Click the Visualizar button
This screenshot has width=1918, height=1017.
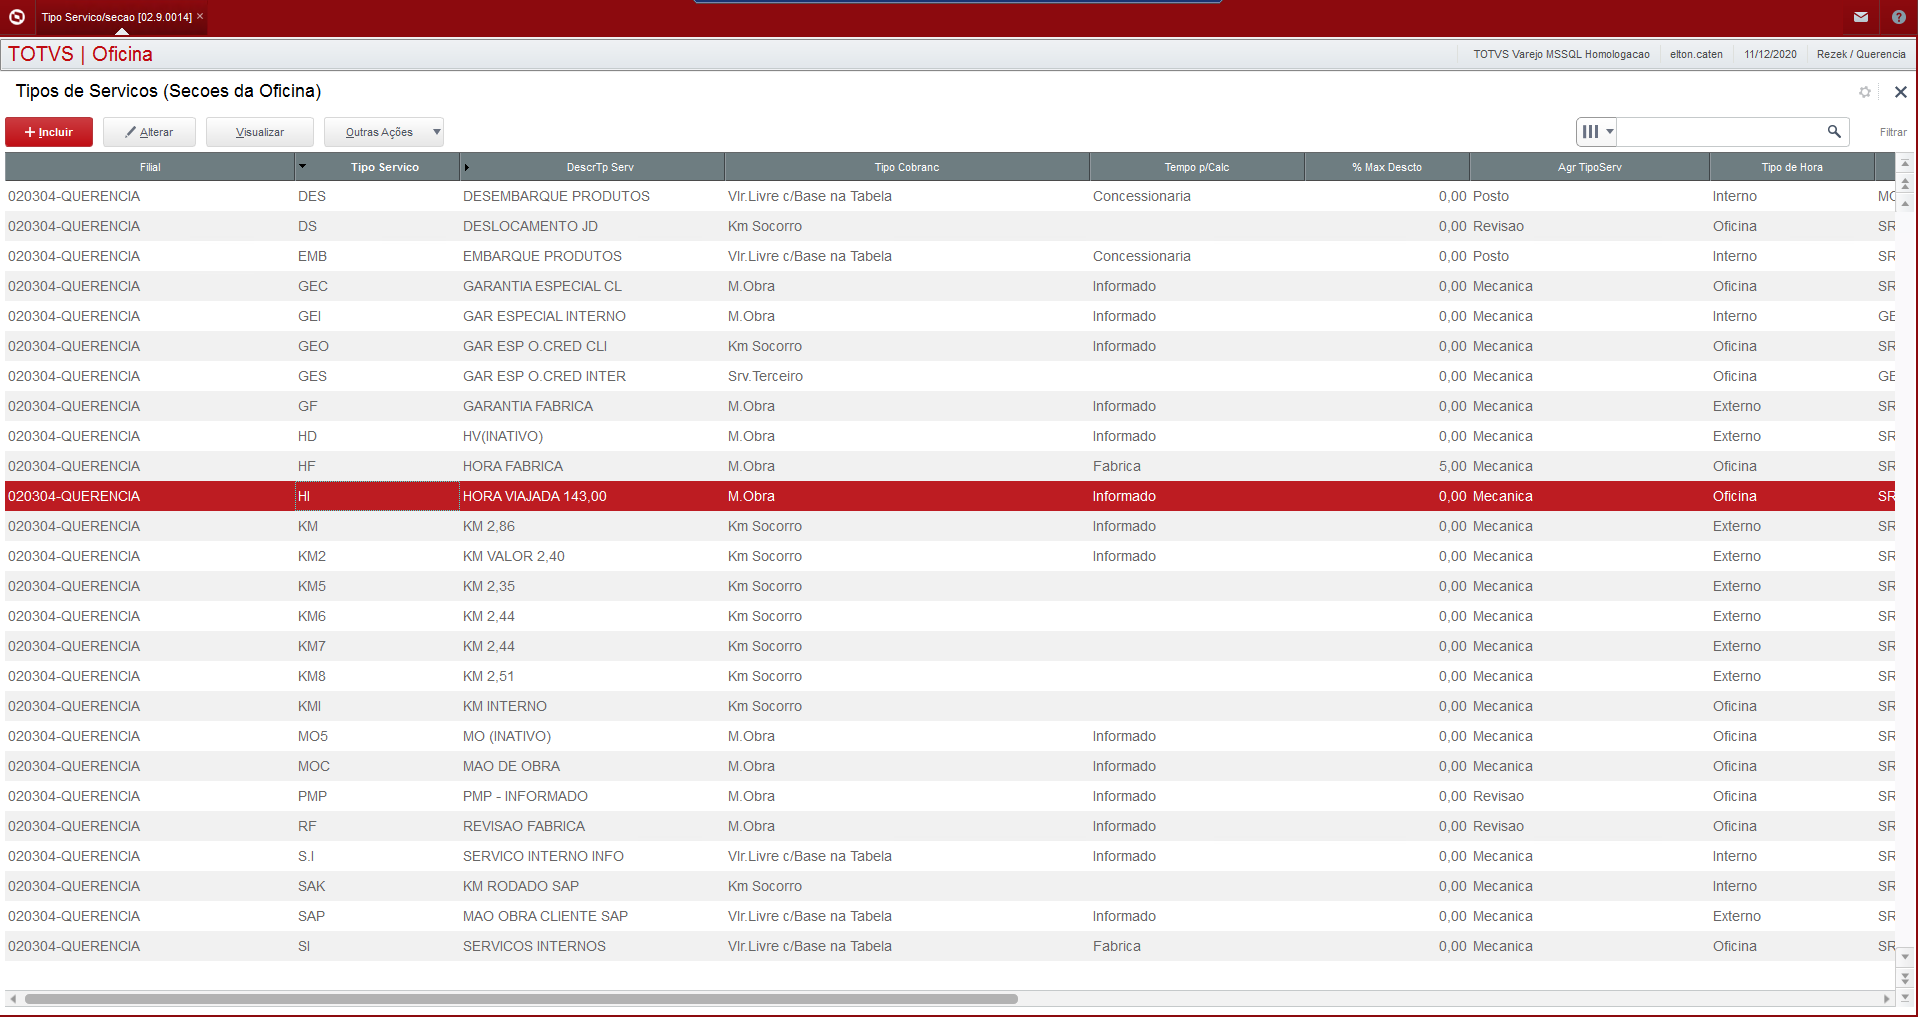[x=260, y=132]
